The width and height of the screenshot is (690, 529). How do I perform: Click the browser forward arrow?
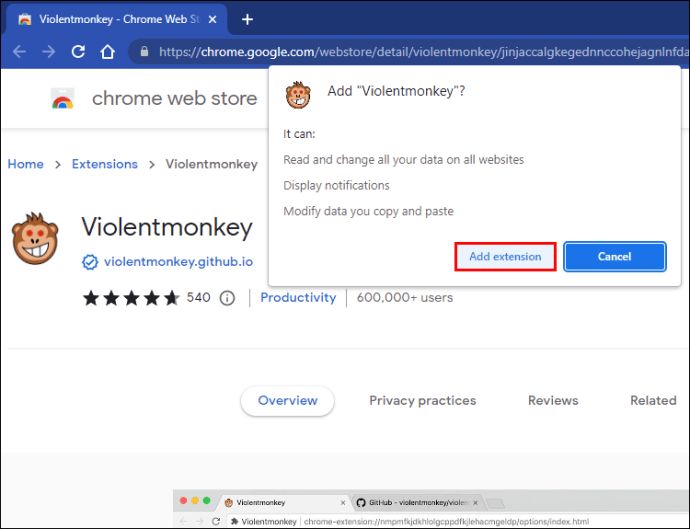coord(49,52)
